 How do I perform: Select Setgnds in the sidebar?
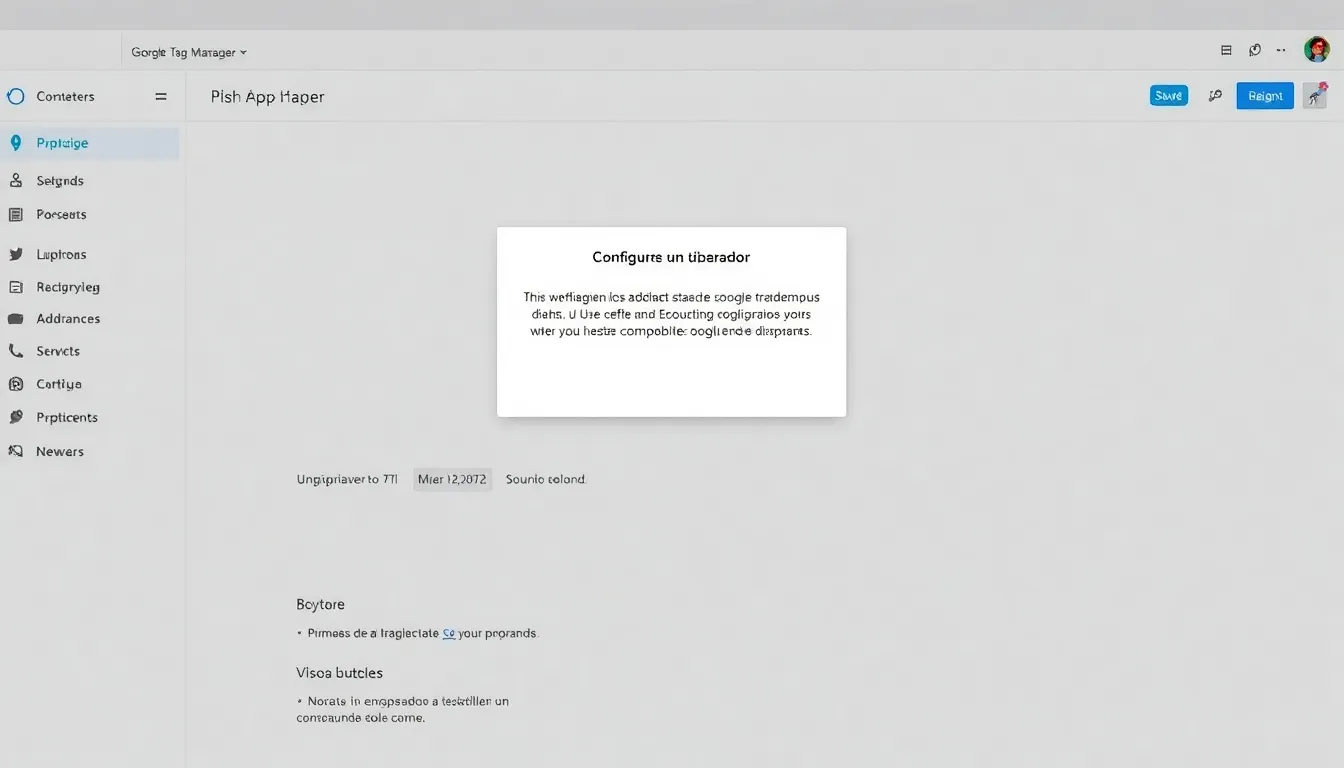59,180
